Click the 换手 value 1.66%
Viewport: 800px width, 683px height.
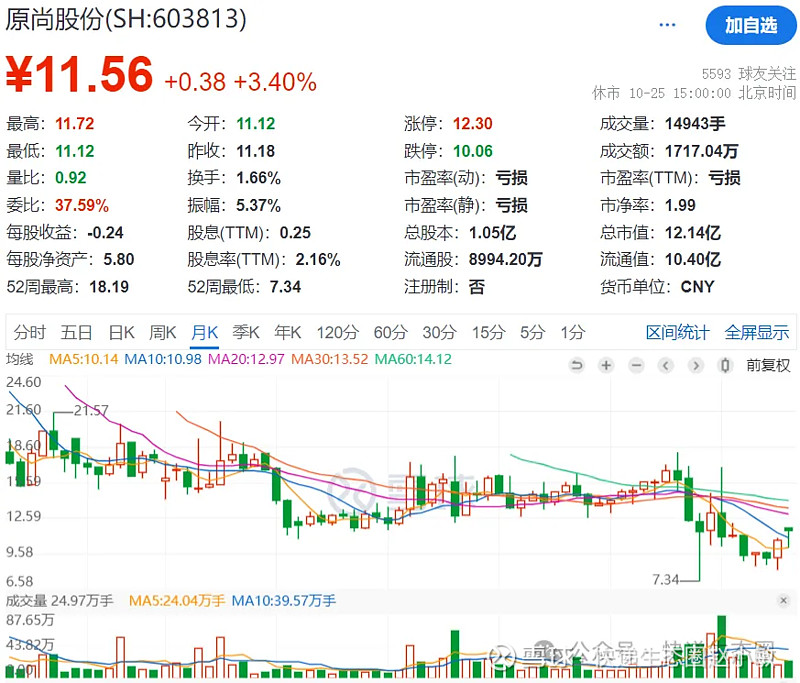[x=258, y=178]
